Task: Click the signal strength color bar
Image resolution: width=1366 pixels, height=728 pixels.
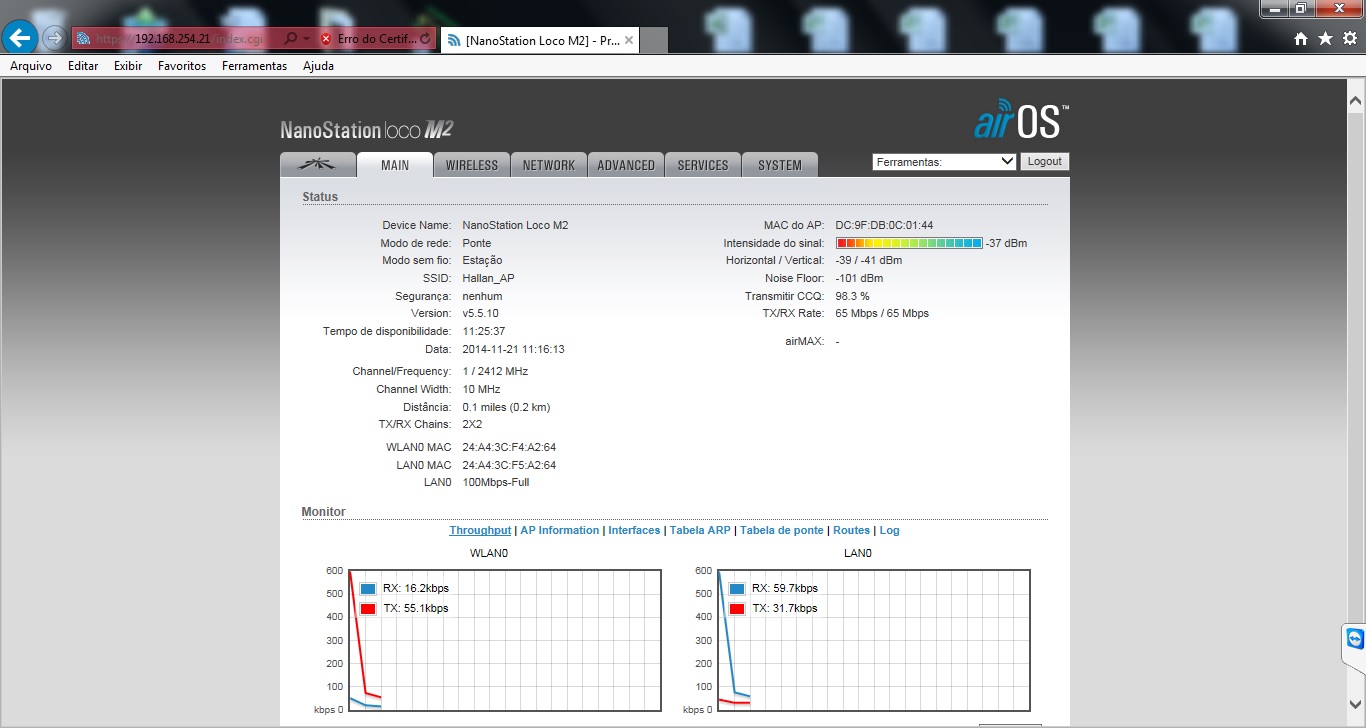Action: point(909,243)
